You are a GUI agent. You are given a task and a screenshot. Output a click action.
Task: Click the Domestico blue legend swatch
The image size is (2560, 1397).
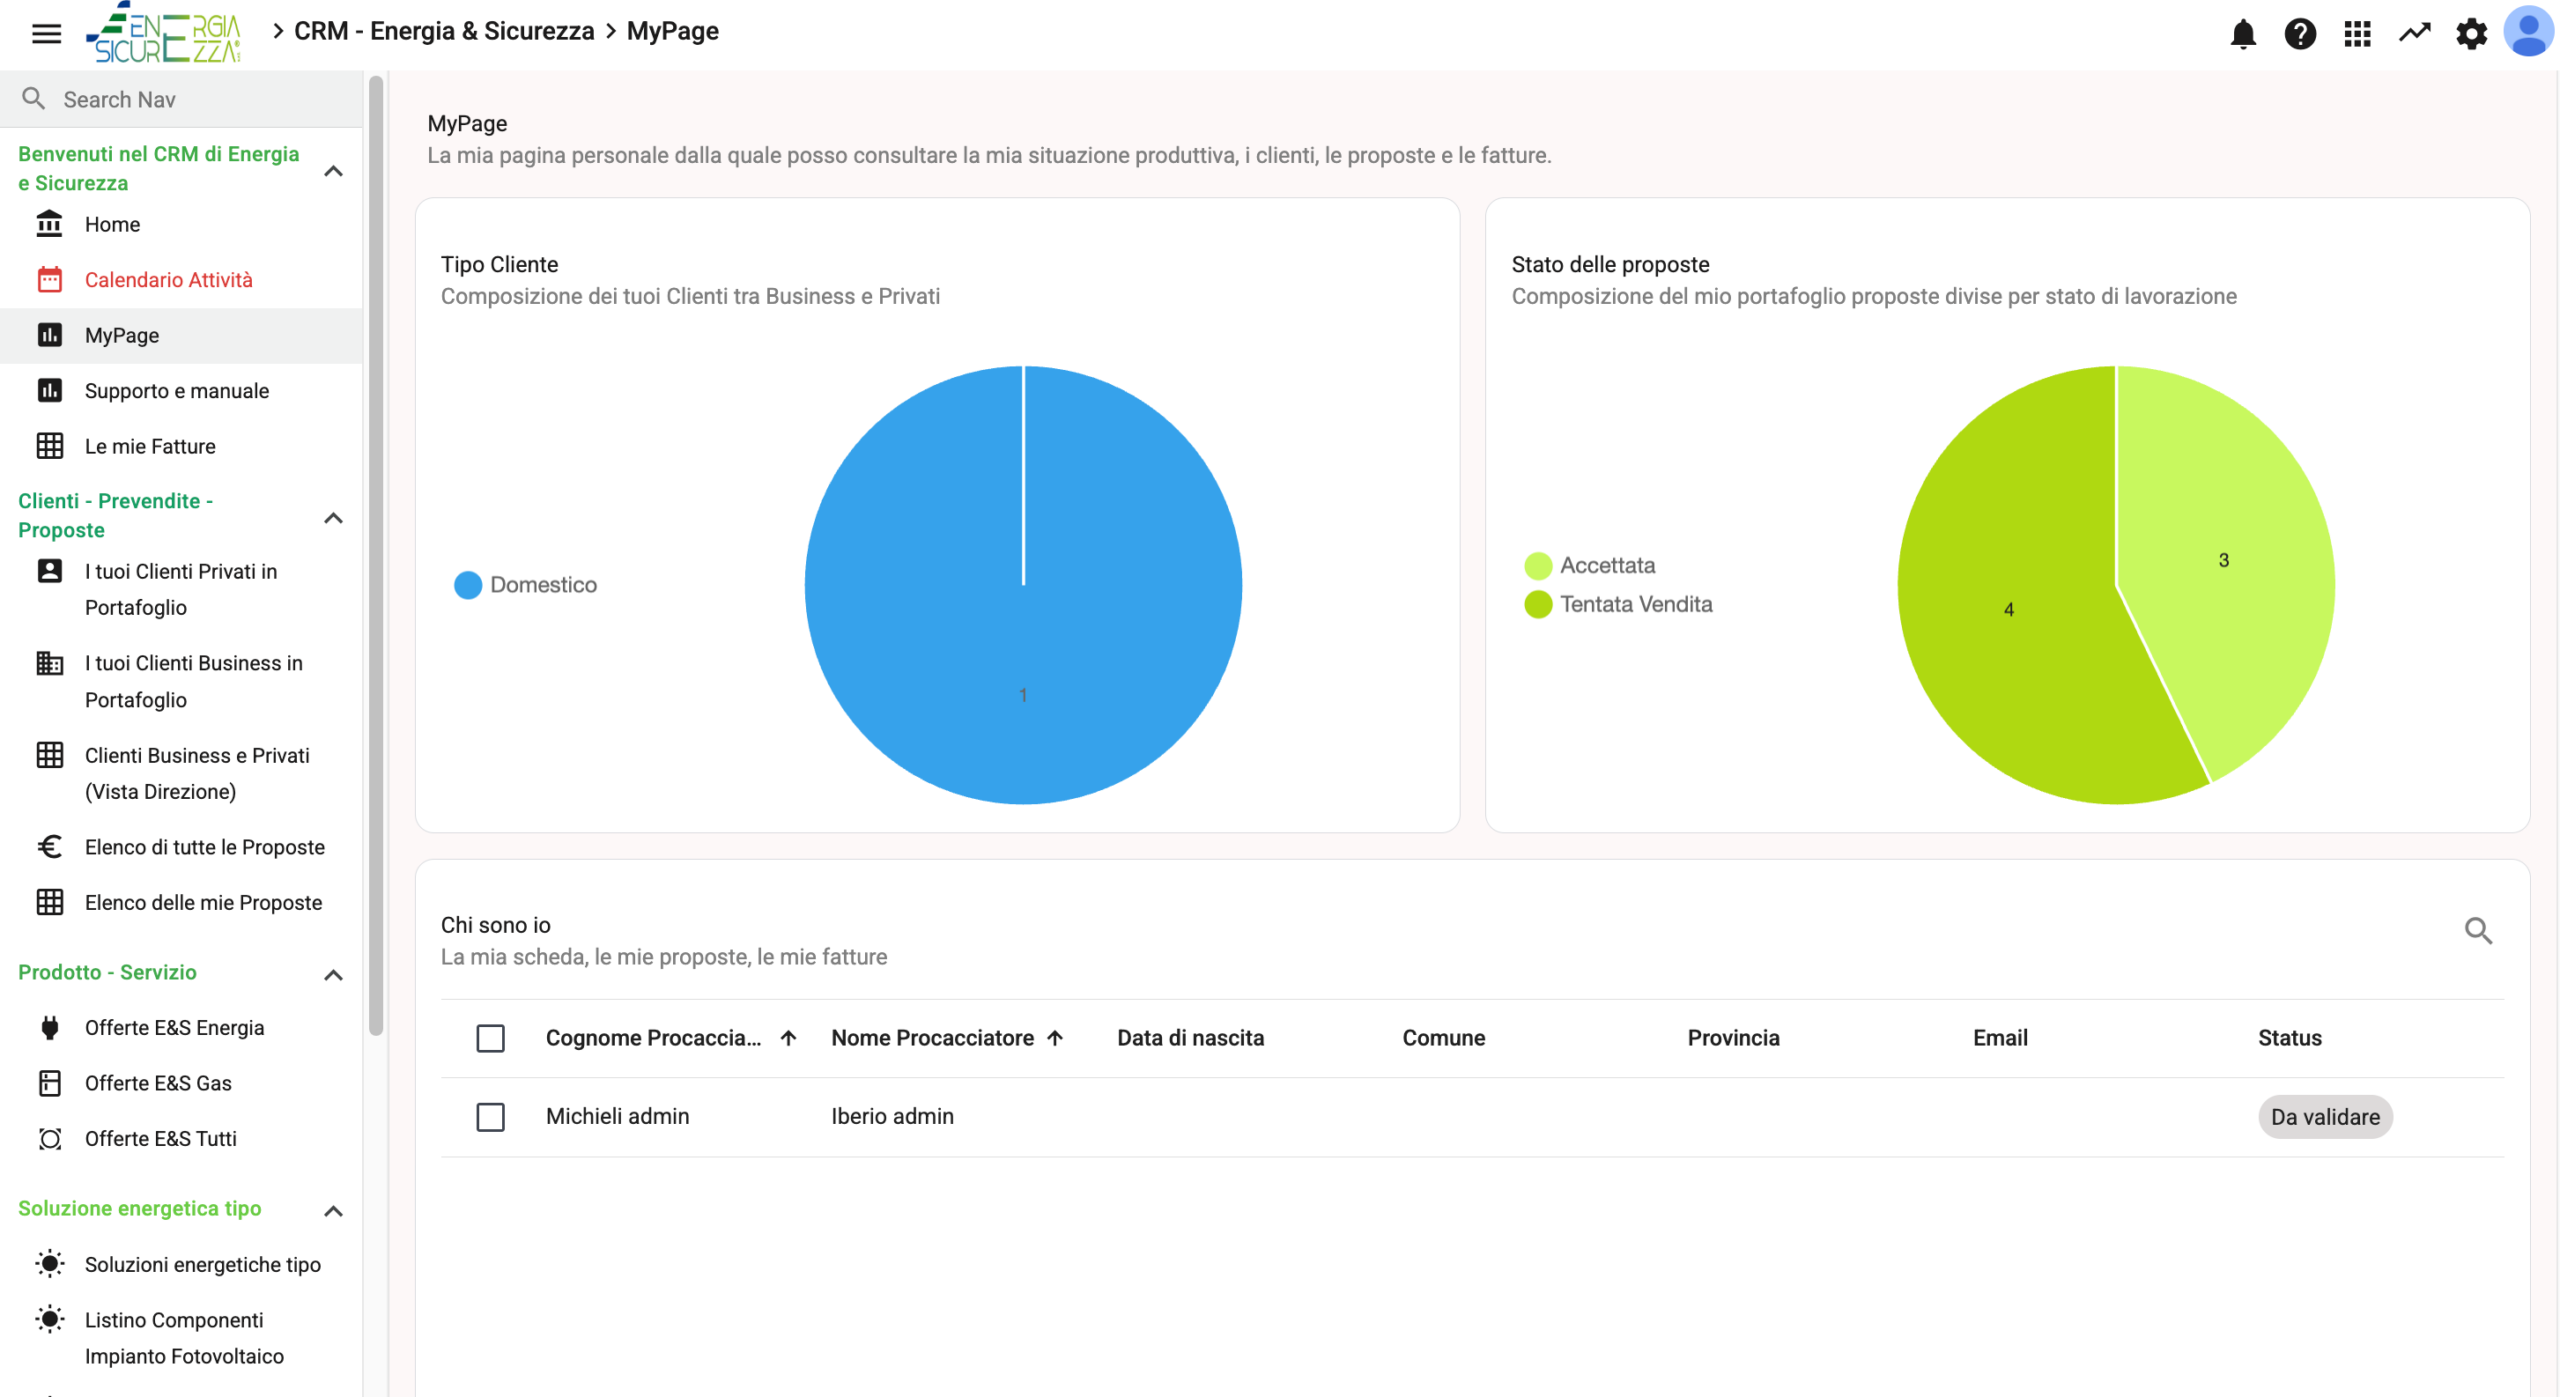tap(468, 585)
